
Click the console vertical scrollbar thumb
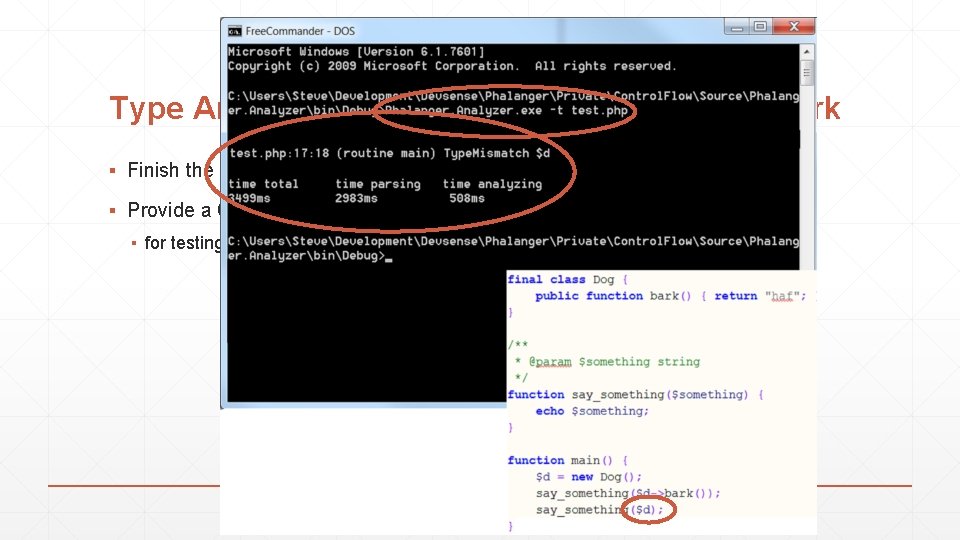tap(806, 73)
